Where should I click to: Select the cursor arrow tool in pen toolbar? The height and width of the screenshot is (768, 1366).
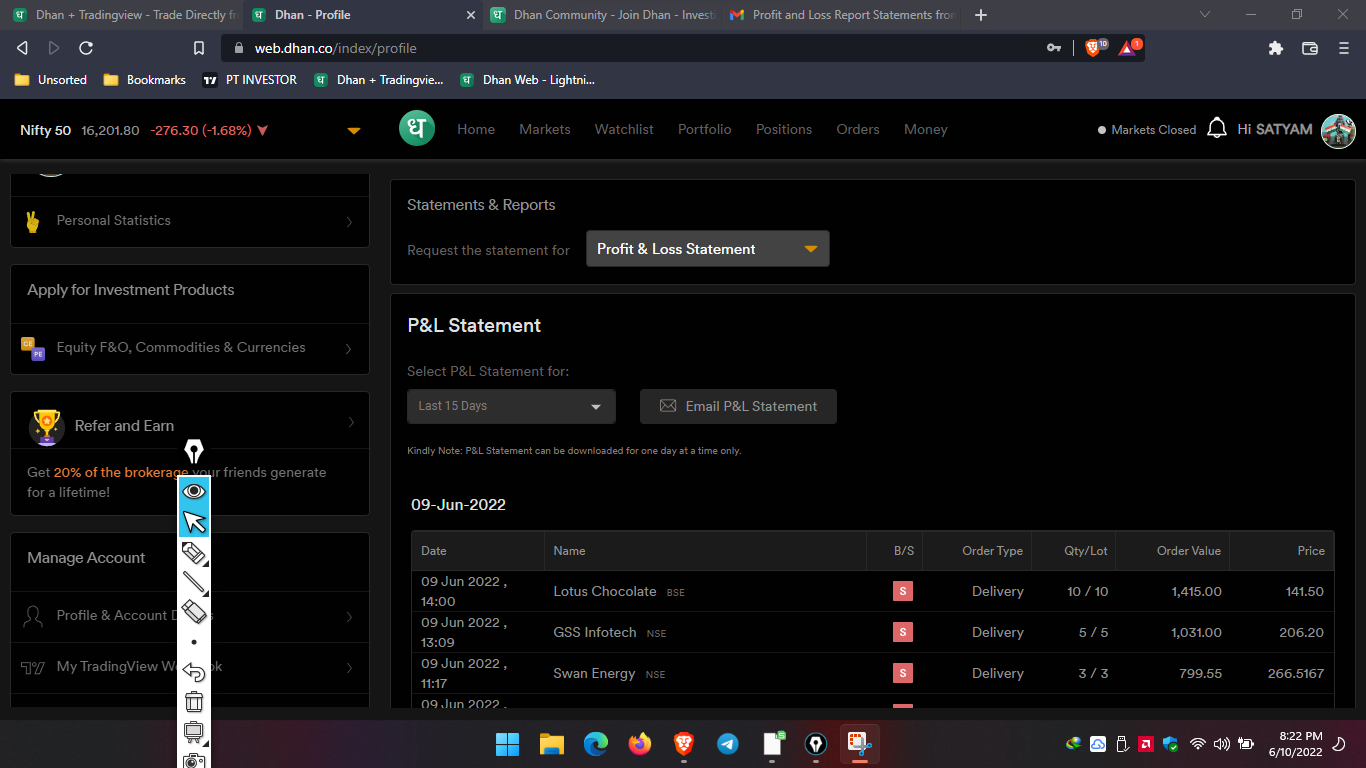coord(194,522)
